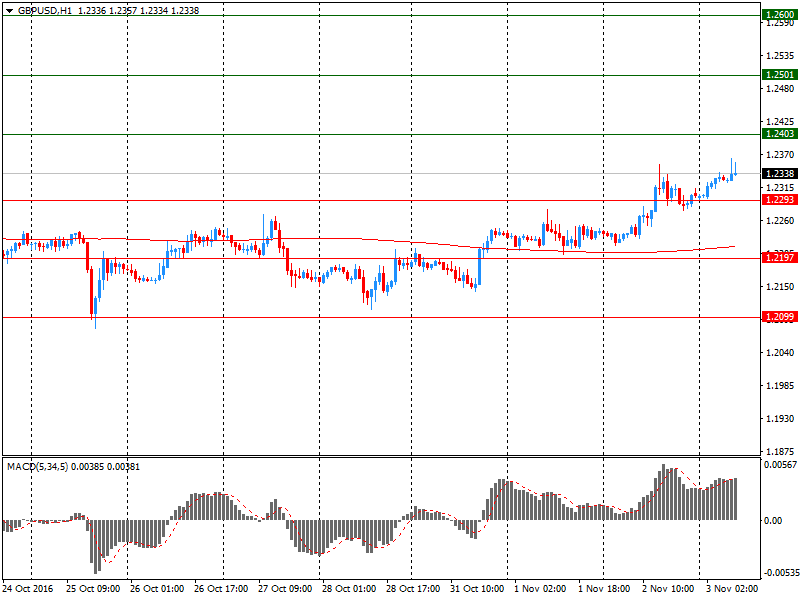Click the 1.2480 price scale value
Viewport: 800px width, 600px height.
[780, 89]
